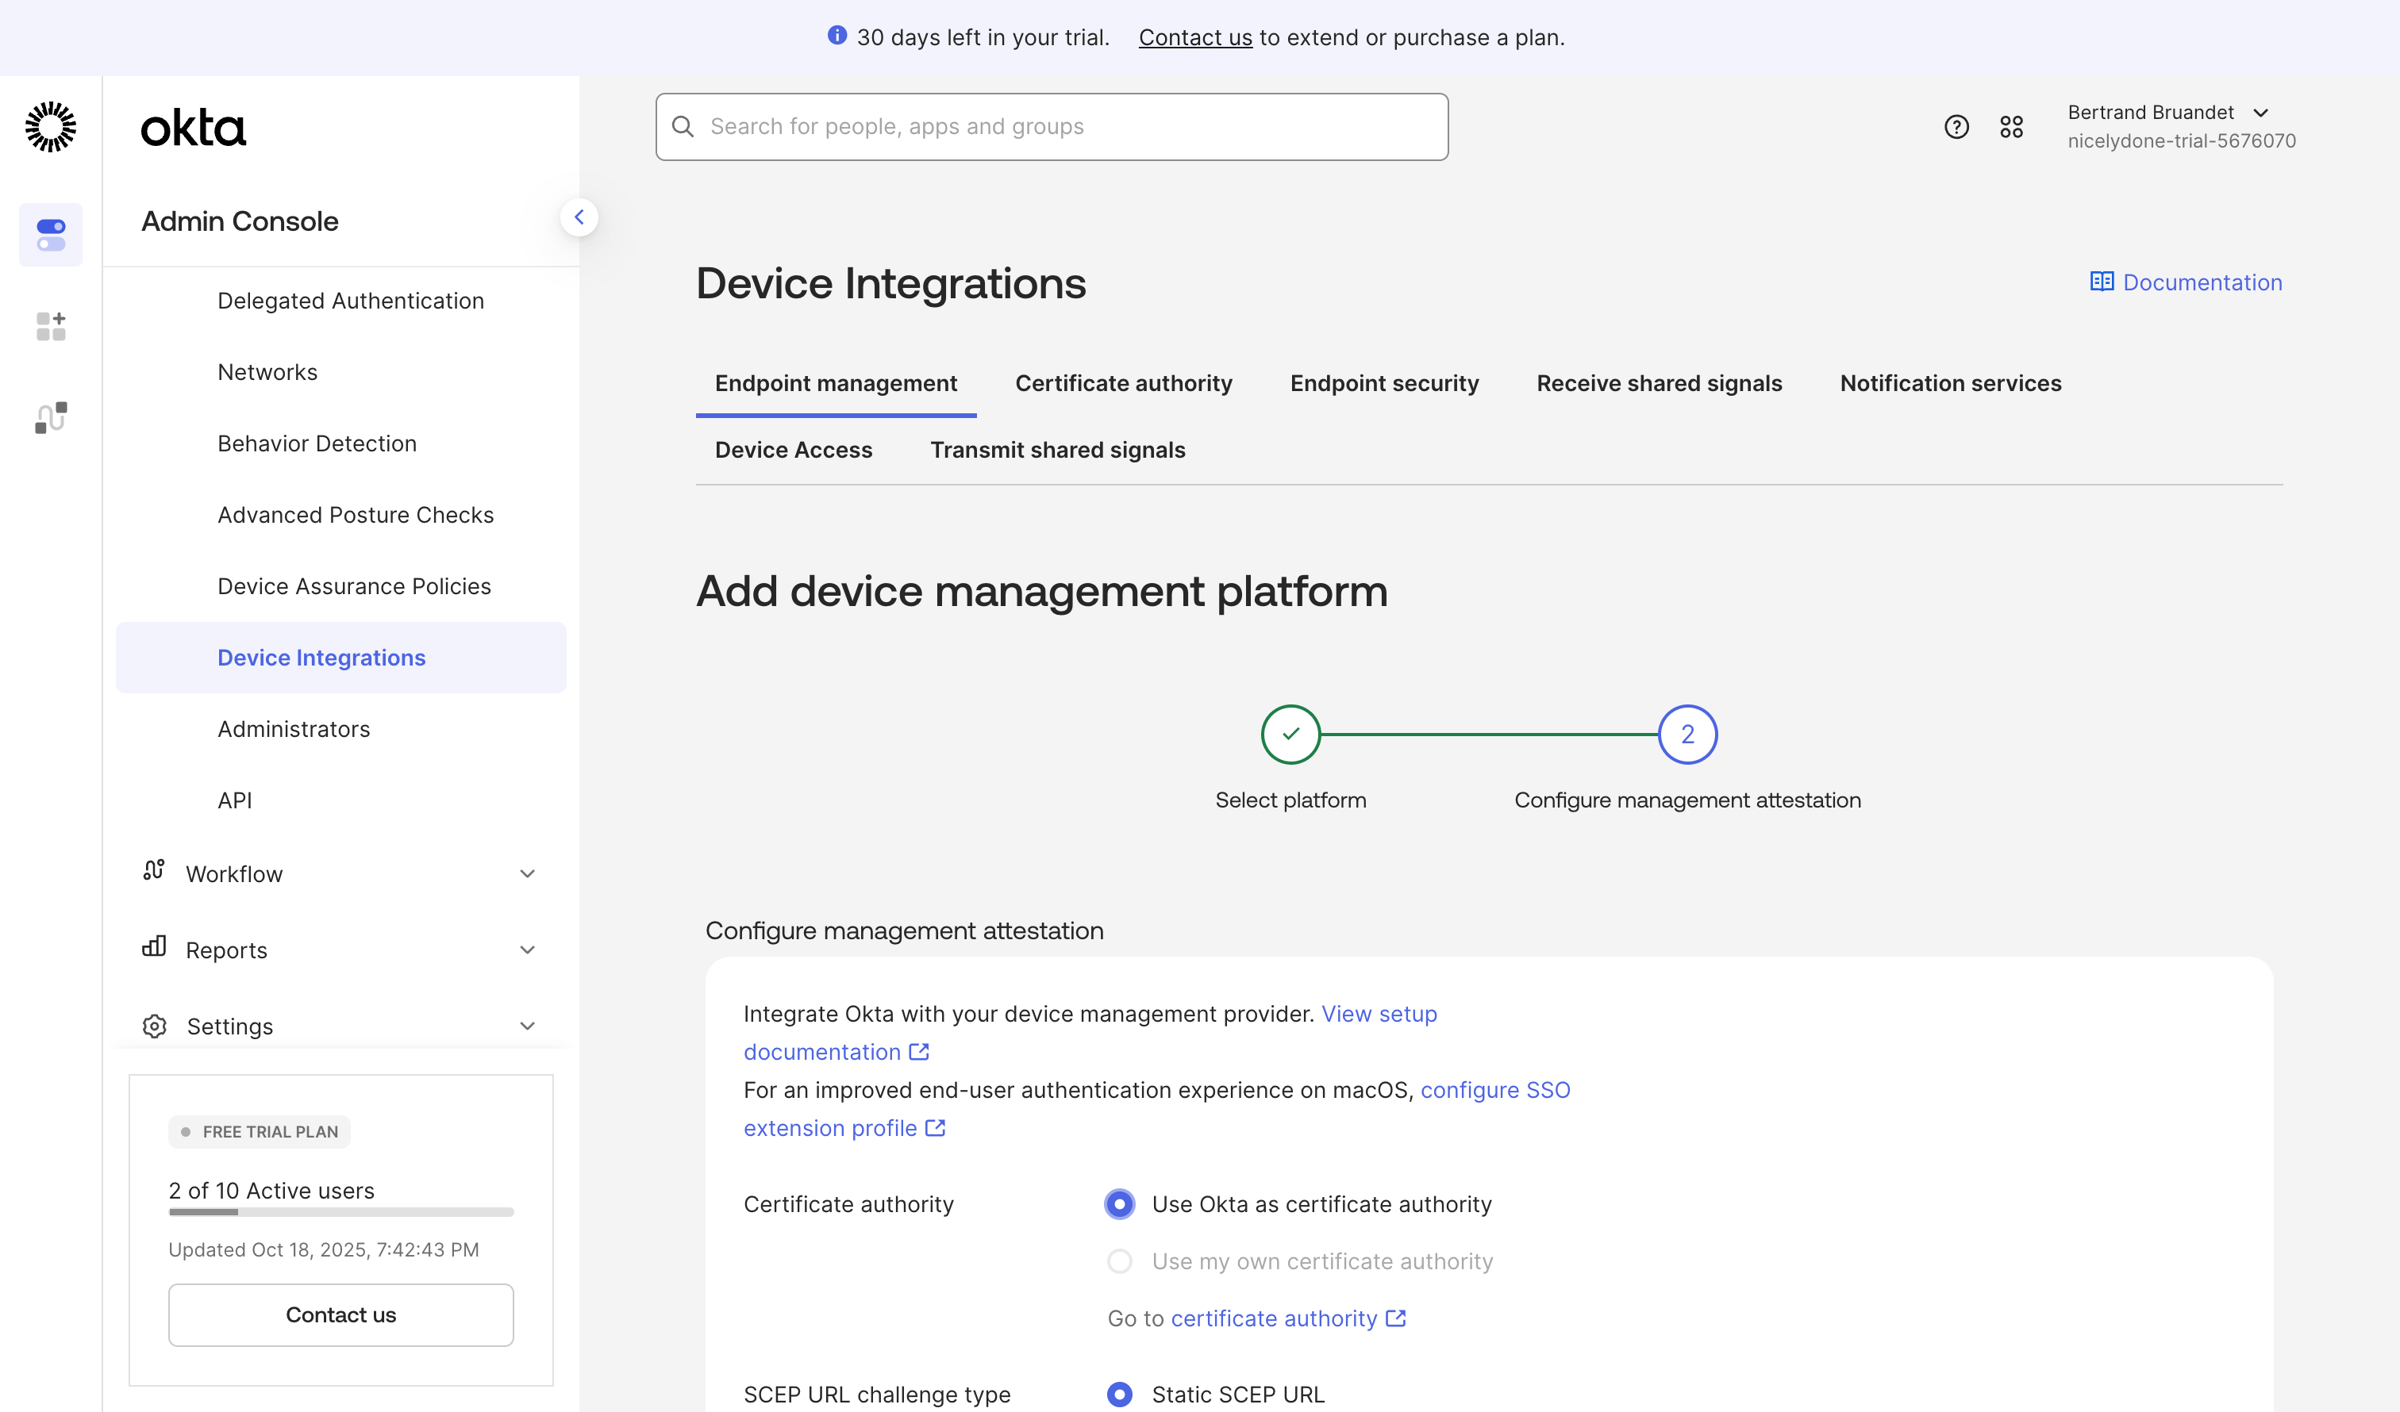This screenshot has height=1412, width=2400.
Task: Click the search magnifier icon
Action: (x=683, y=126)
